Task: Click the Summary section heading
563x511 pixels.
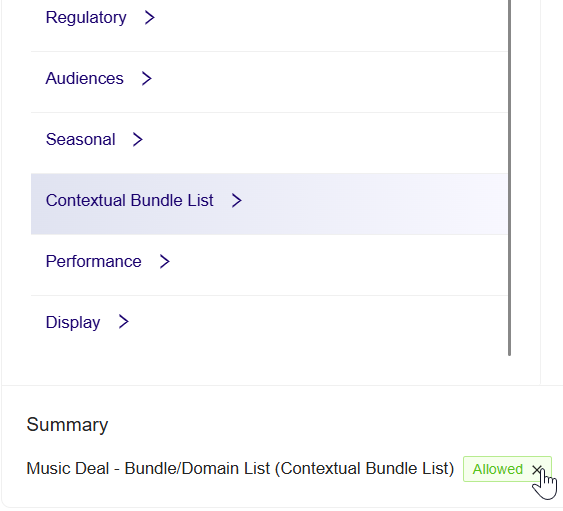Action: [x=67, y=424]
